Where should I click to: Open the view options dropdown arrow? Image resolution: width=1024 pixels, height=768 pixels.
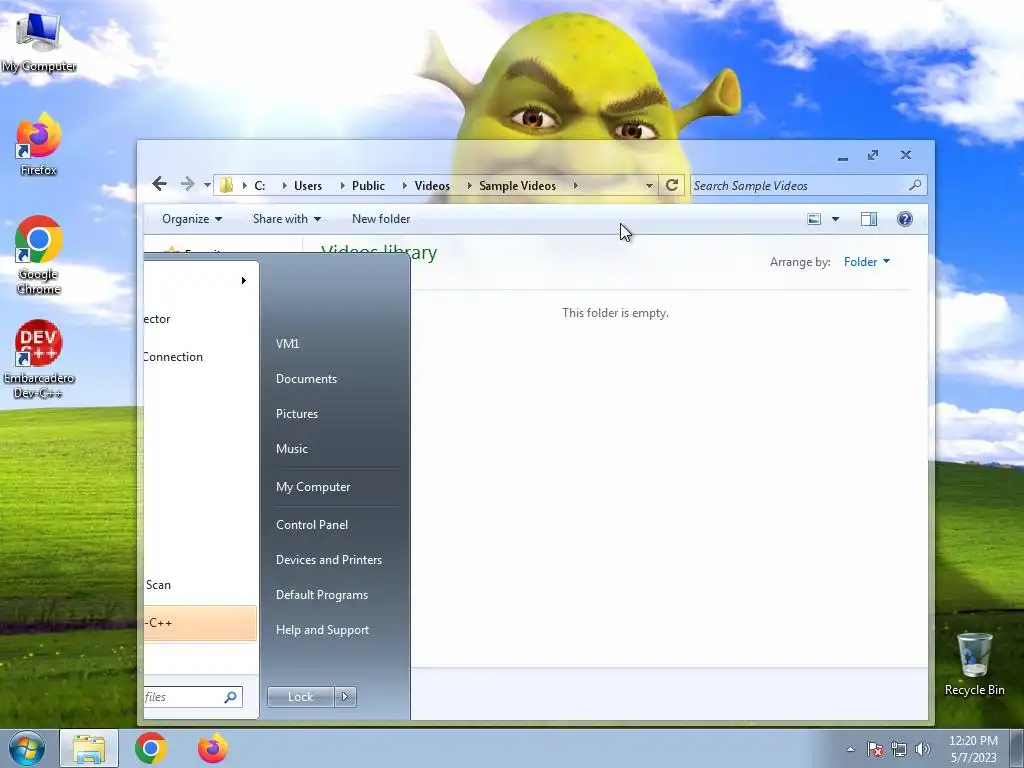pos(835,219)
